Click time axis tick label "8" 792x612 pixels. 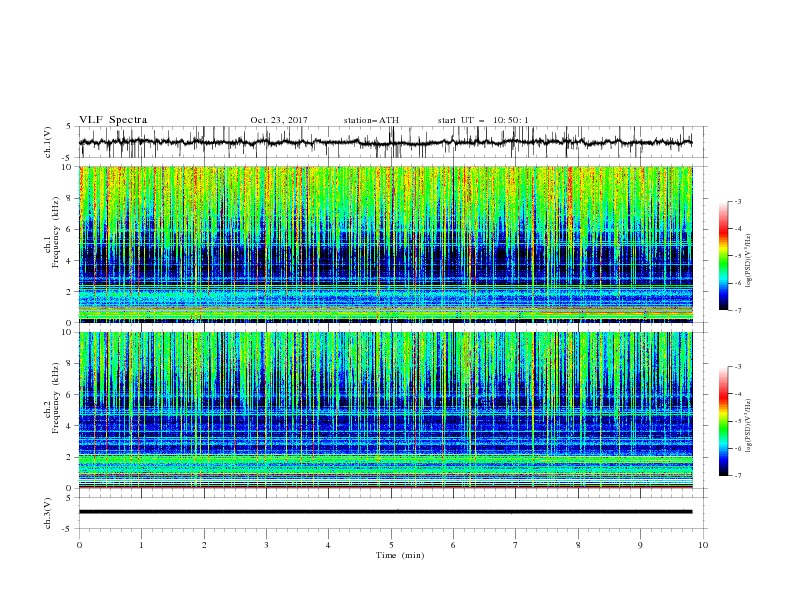click(x=578, y=545)
